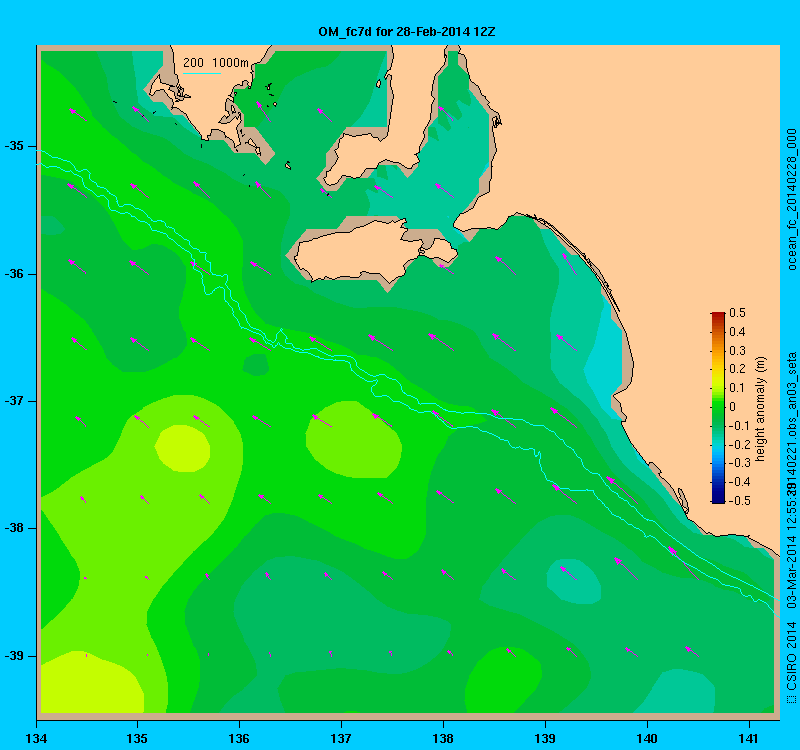
Task: Click the colorbar label -0.1
Action: 738,426
